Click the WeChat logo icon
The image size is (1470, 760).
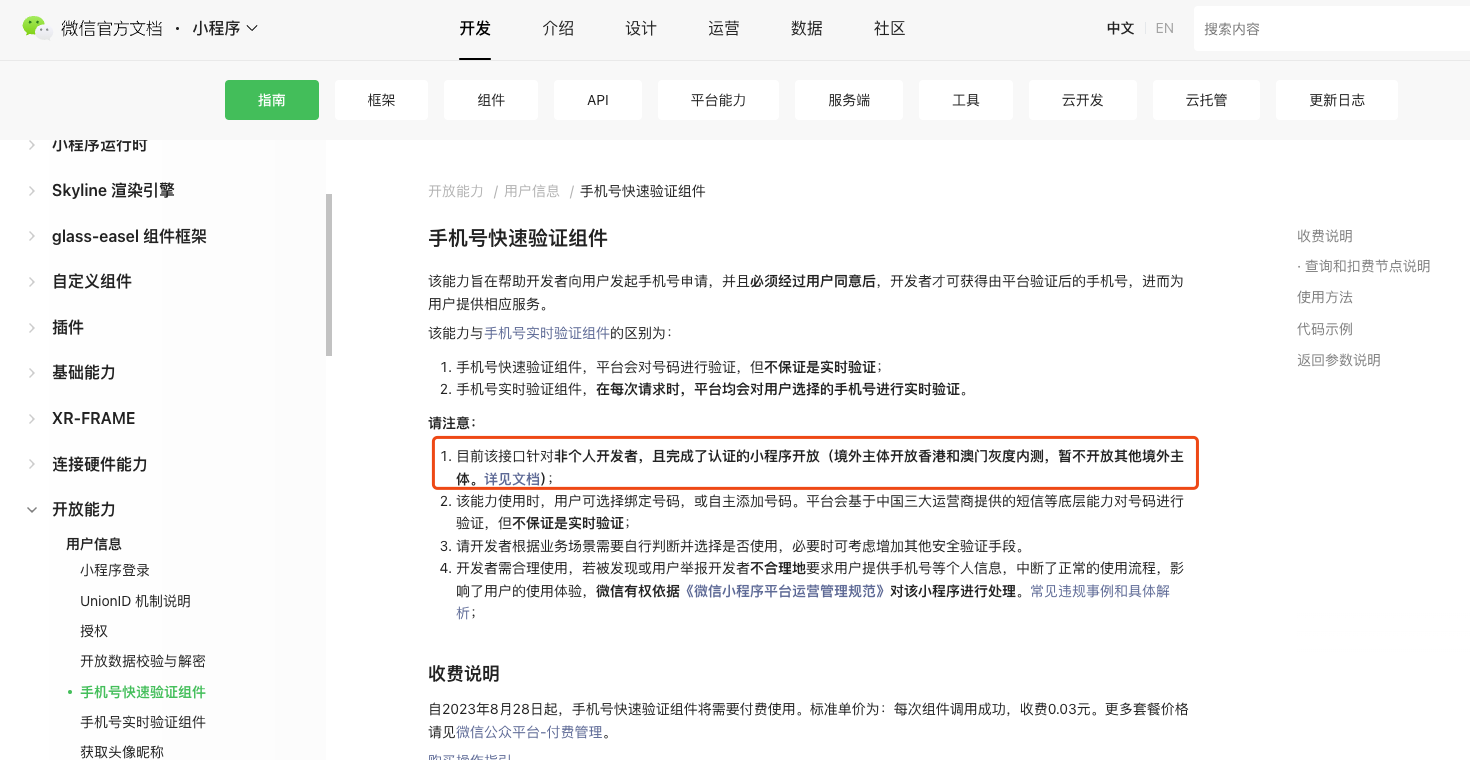coord(37,28)
